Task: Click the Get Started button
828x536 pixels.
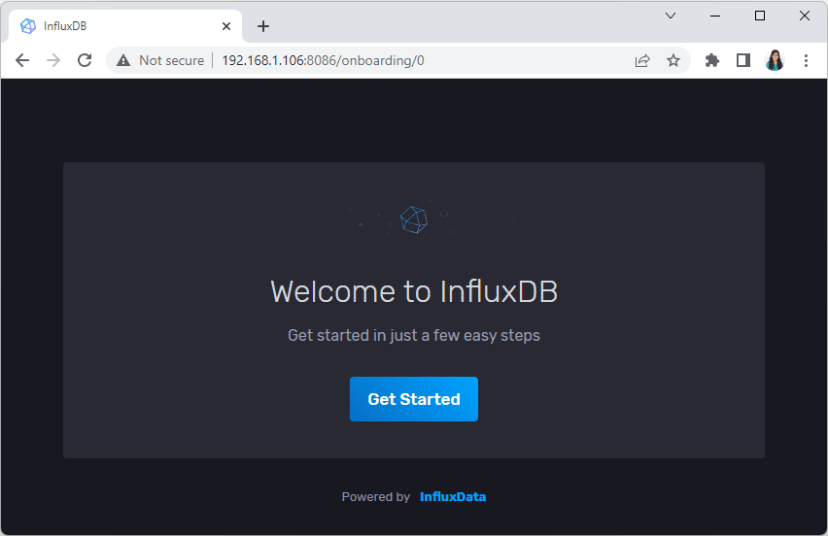Action: click(413, 399)
